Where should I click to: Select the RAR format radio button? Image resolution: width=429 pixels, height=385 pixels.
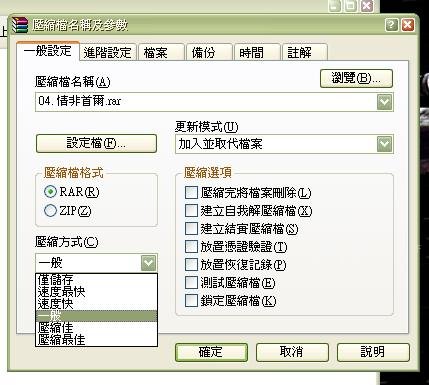click(50, 192)
